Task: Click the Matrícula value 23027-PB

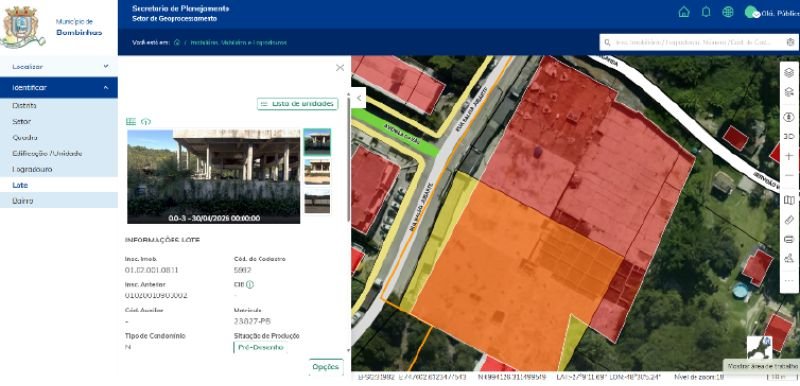Action: [252, 321]
